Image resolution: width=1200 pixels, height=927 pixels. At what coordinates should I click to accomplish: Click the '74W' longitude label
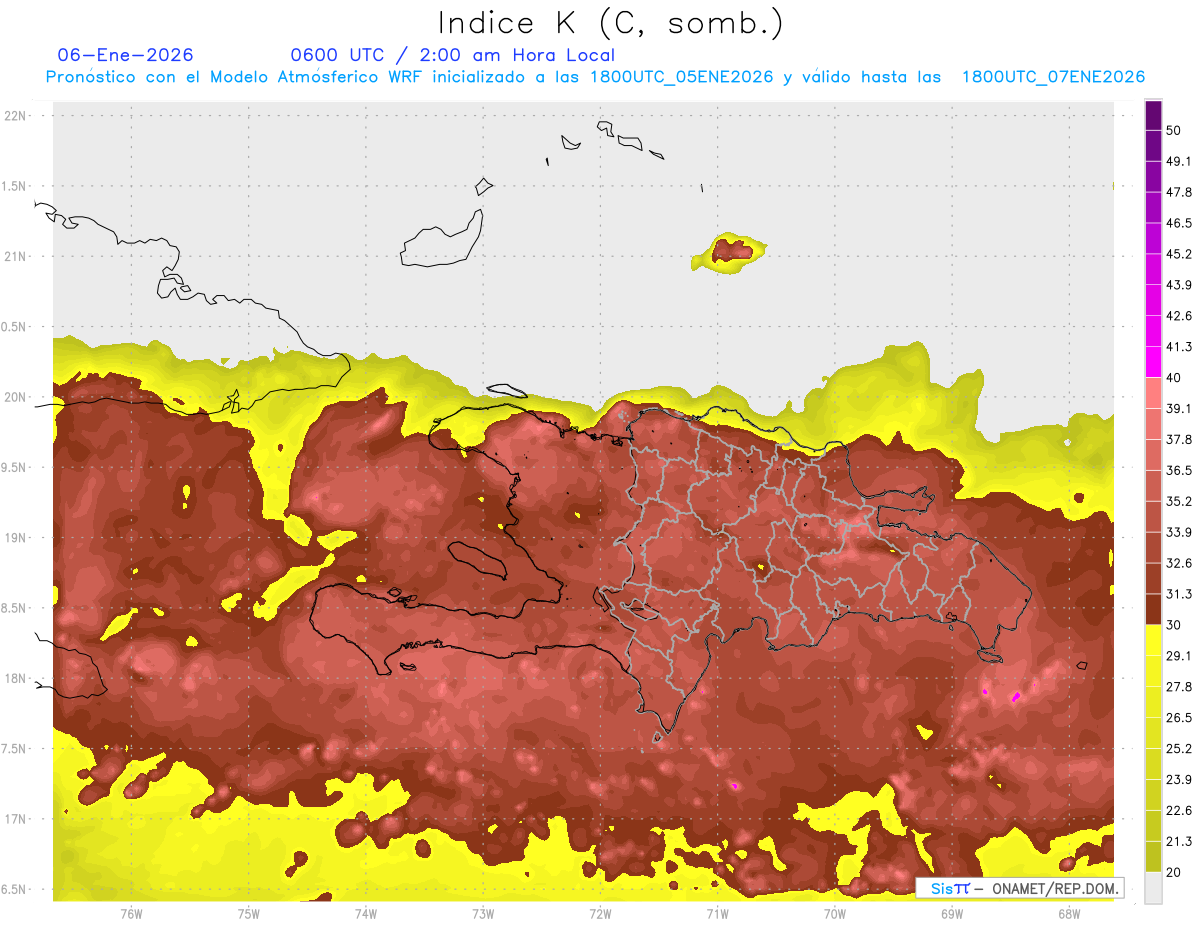point(366,913)
